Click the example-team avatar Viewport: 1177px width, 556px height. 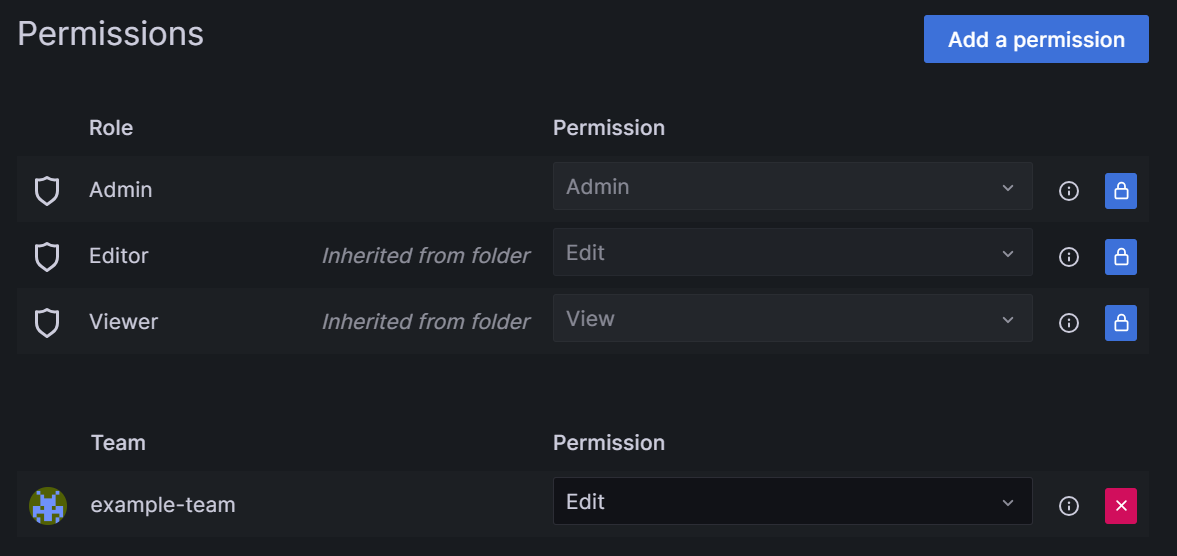click(48, 506)
